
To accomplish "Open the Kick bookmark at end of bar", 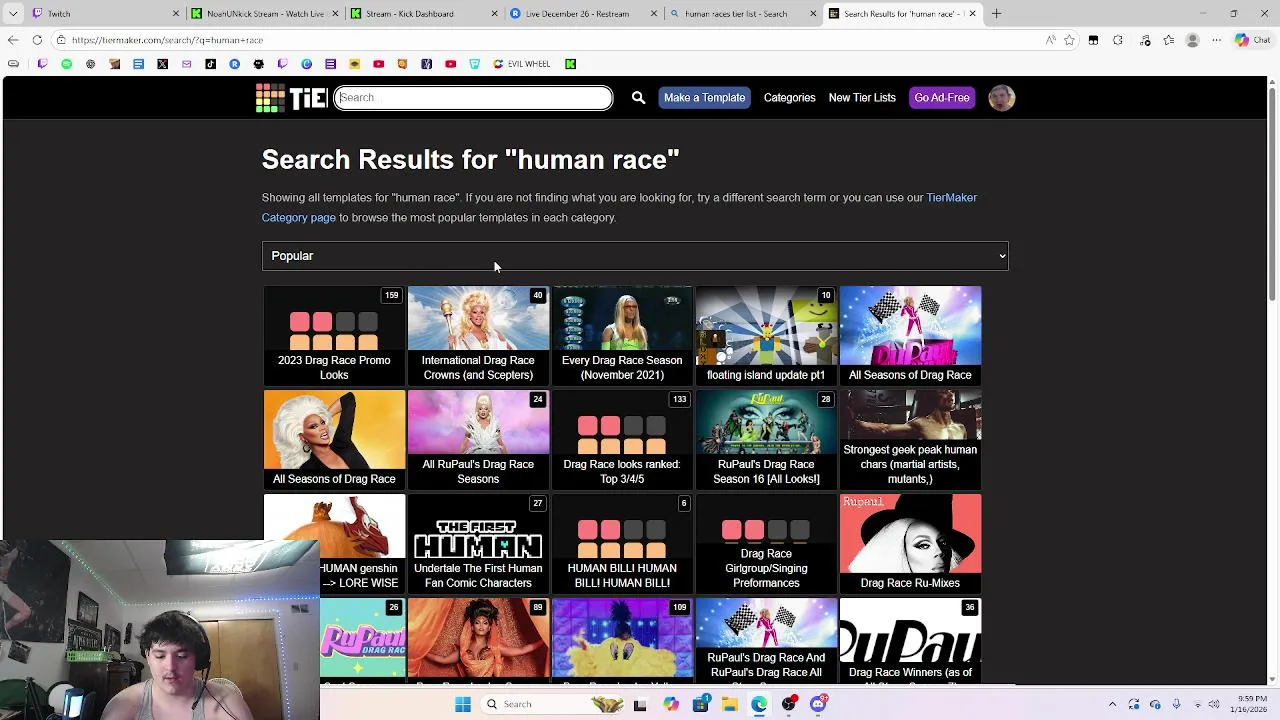I will coord(570,64).
